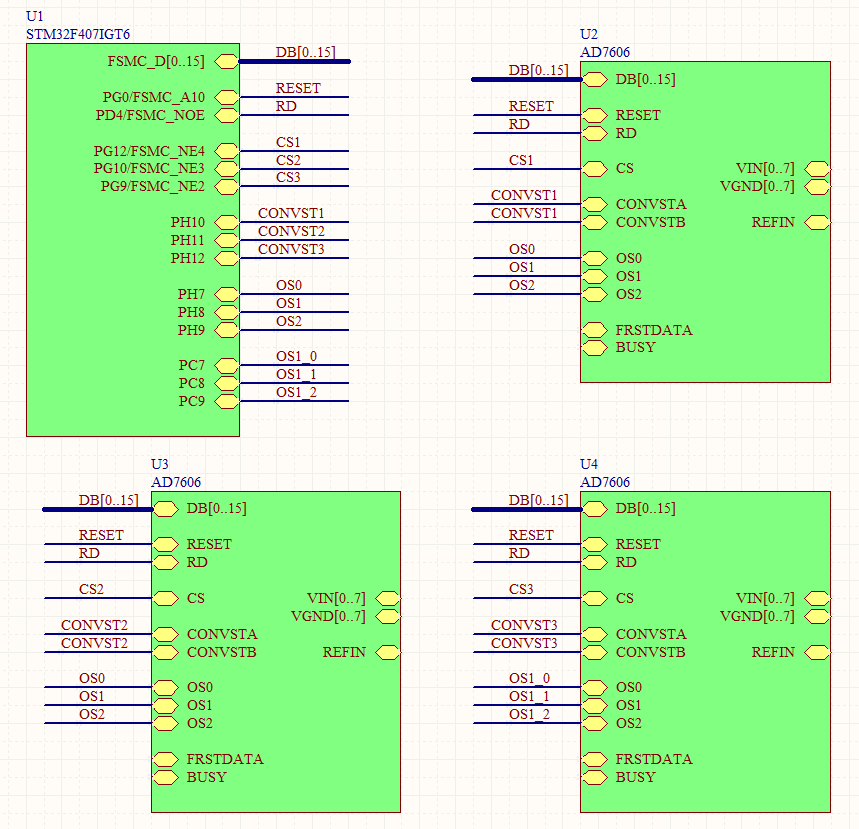Click the CS3 net label beside U1
The width and height of the screenshot is (859, 829).
(288, 178)
